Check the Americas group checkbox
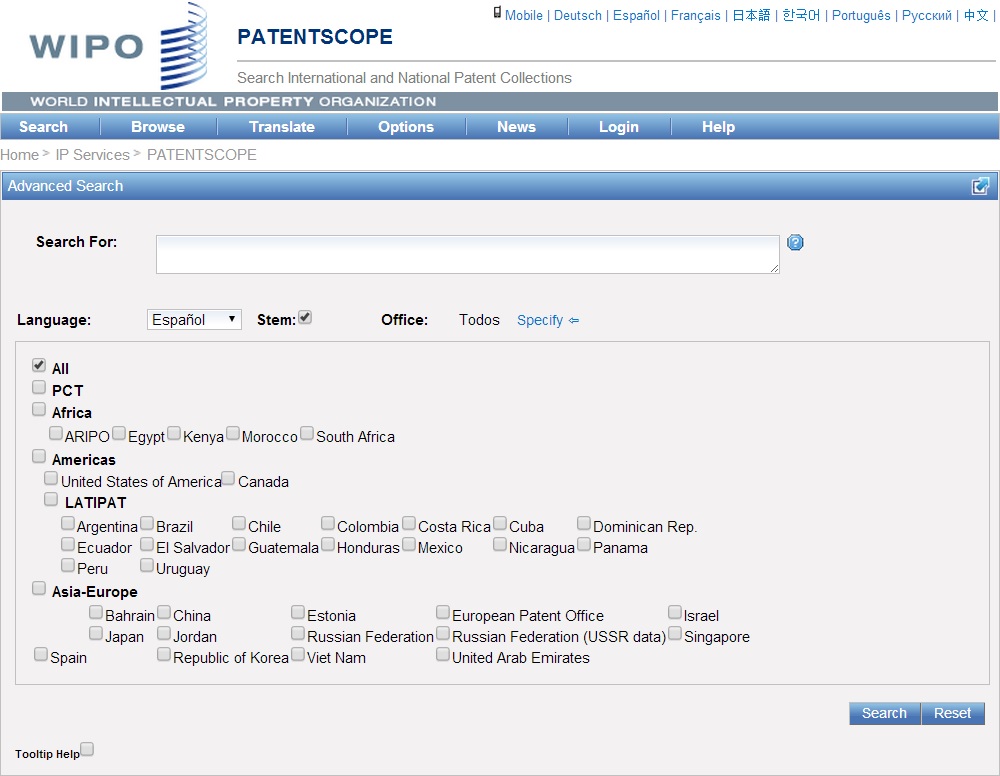This screenshot has height=776, width=1000. point(39,456)
